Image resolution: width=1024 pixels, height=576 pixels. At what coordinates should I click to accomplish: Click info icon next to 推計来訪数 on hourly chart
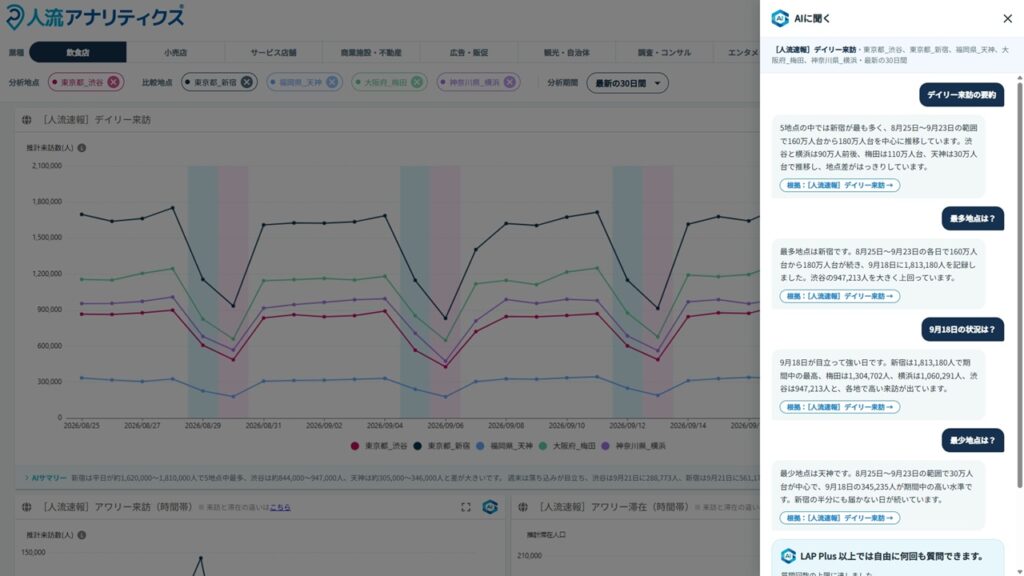point(82,535)
